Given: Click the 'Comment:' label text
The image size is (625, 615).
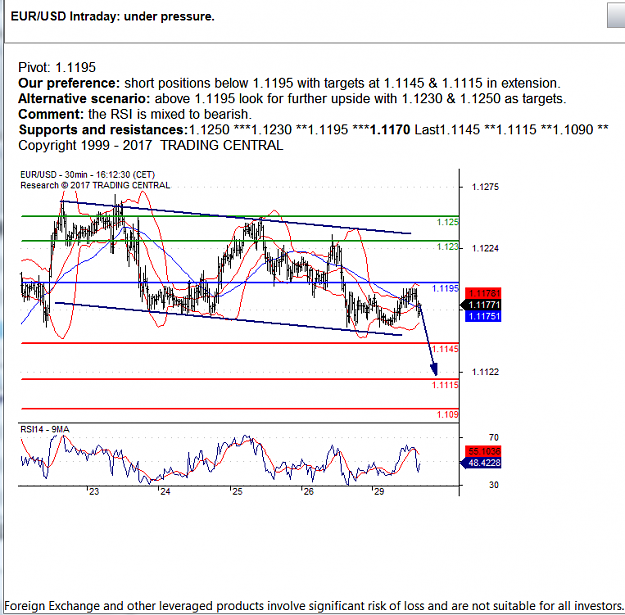Looking at the screenshot, I should [x=51, y=114].
